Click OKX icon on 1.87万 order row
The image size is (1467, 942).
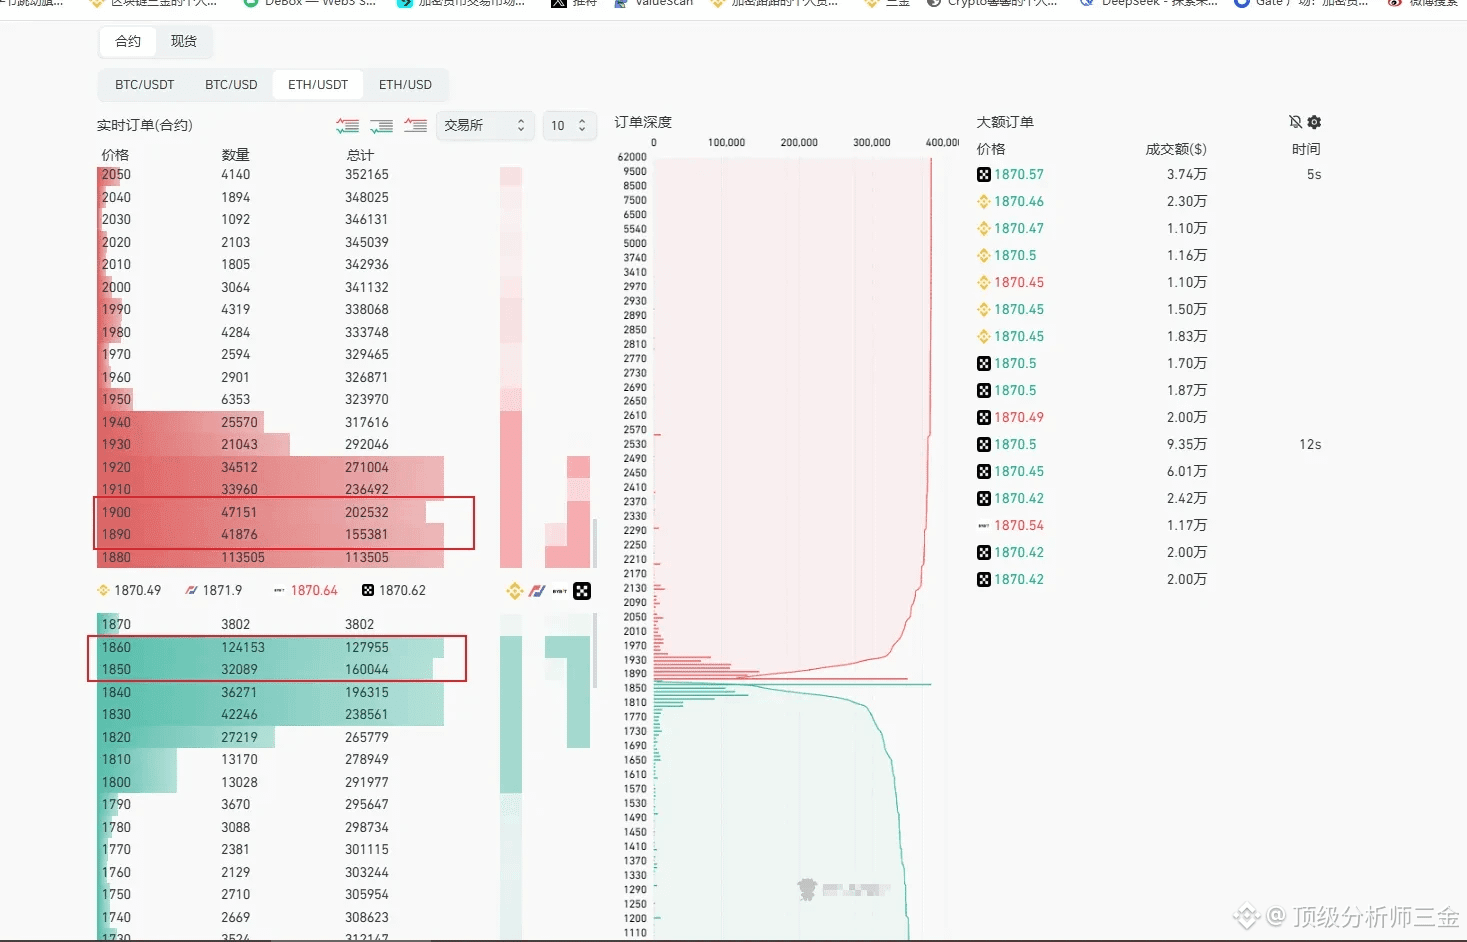(984, 390)
